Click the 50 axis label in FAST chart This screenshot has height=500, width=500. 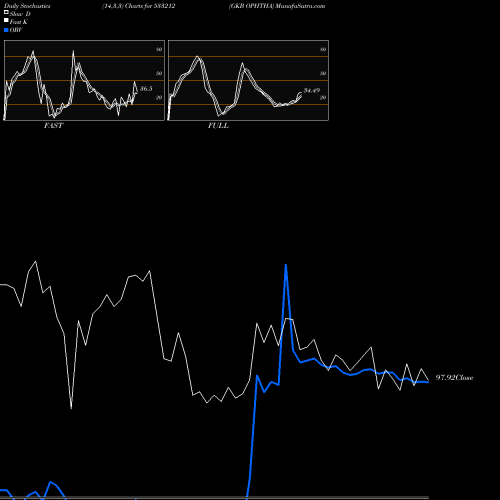(x=159, y=73)
